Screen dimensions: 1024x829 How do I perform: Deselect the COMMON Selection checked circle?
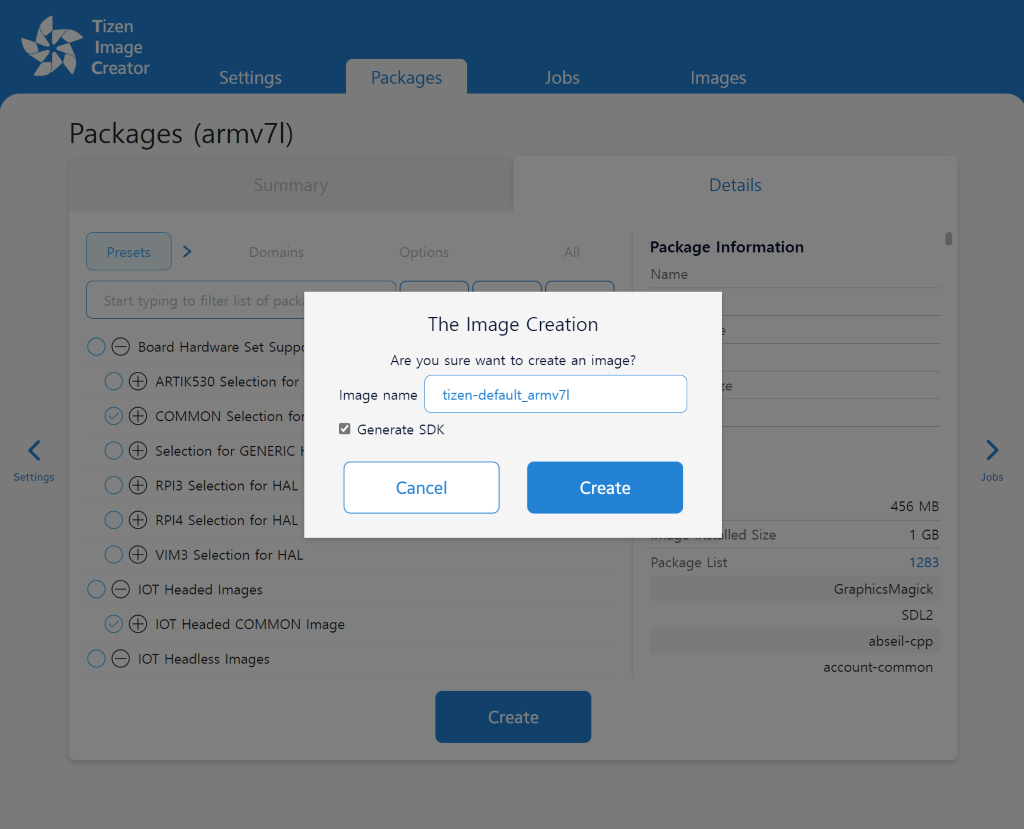(x=113, y=416)
